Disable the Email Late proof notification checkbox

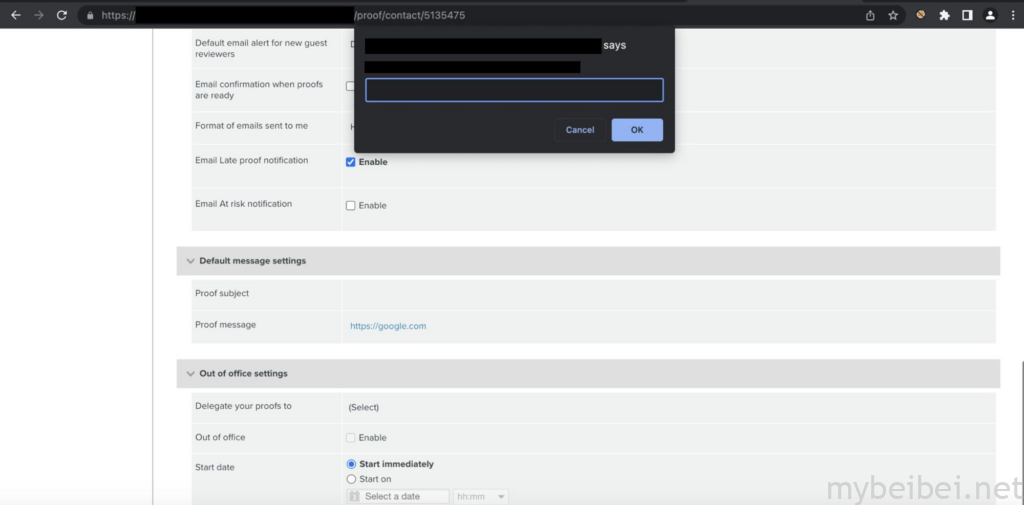pos(351,162)
